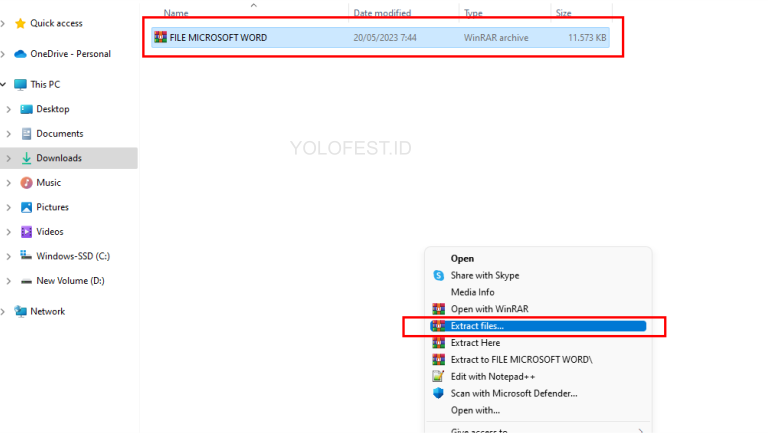Click WinRAR icon beside Extract to FILE MICROSOFT WORD
The image size is (768, 433).
pos(438,360)
